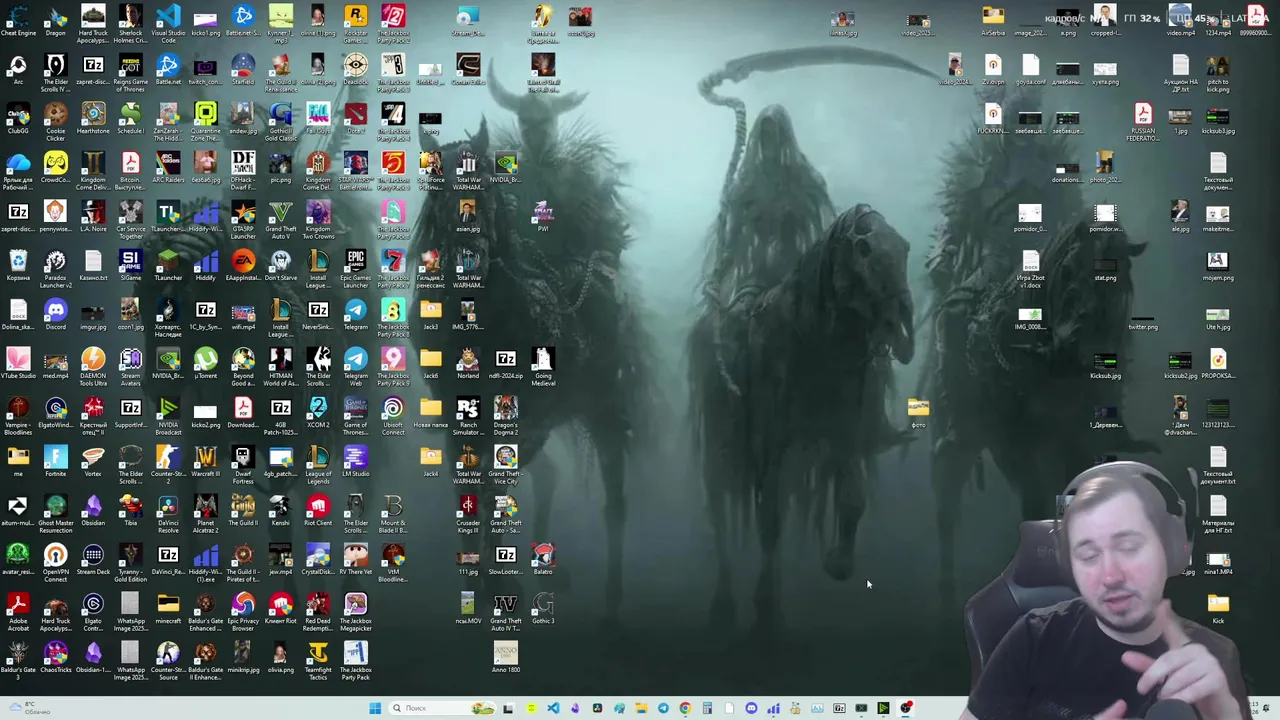Screen dimensions: 1280x720
Task: Open the DAEMON Tools Ultra shortcut
Action: click(x=93, y=366)
